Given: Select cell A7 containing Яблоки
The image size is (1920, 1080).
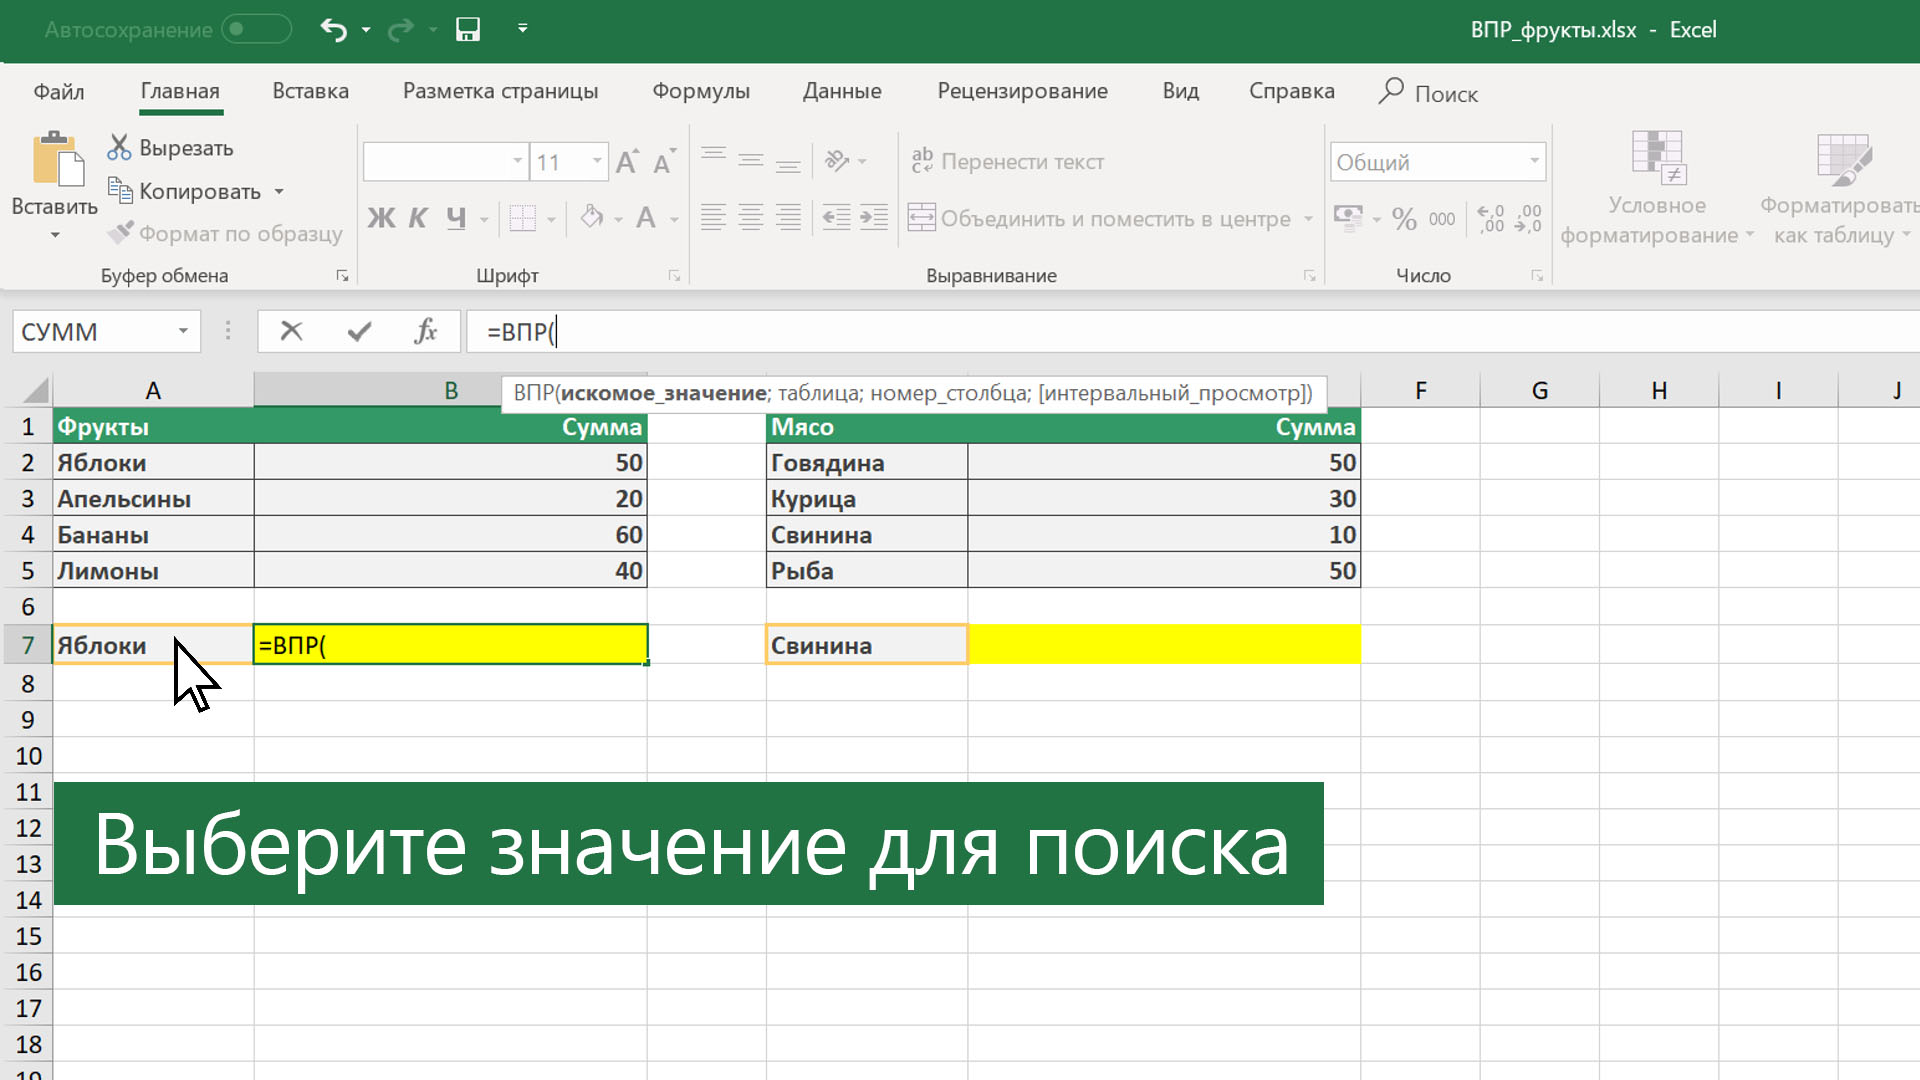Looking at the screenshot, I should point(153,645).
